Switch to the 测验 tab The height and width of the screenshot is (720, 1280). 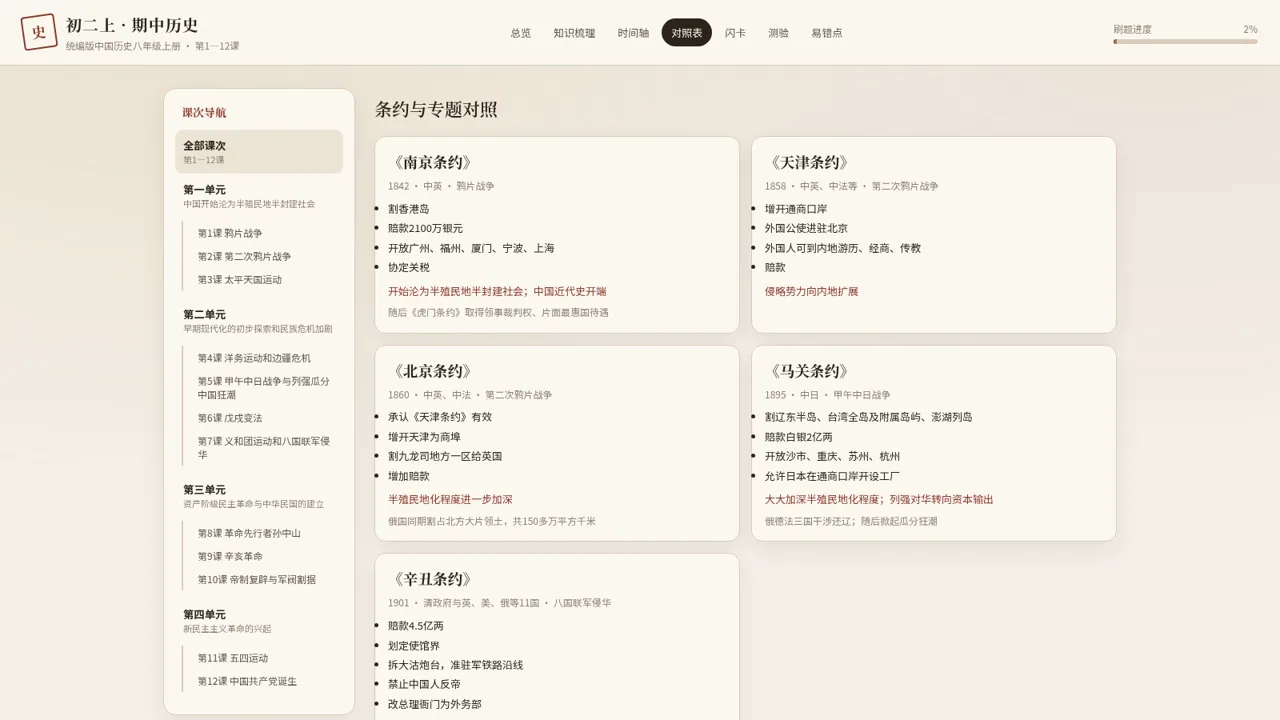(x=778, y=33)
